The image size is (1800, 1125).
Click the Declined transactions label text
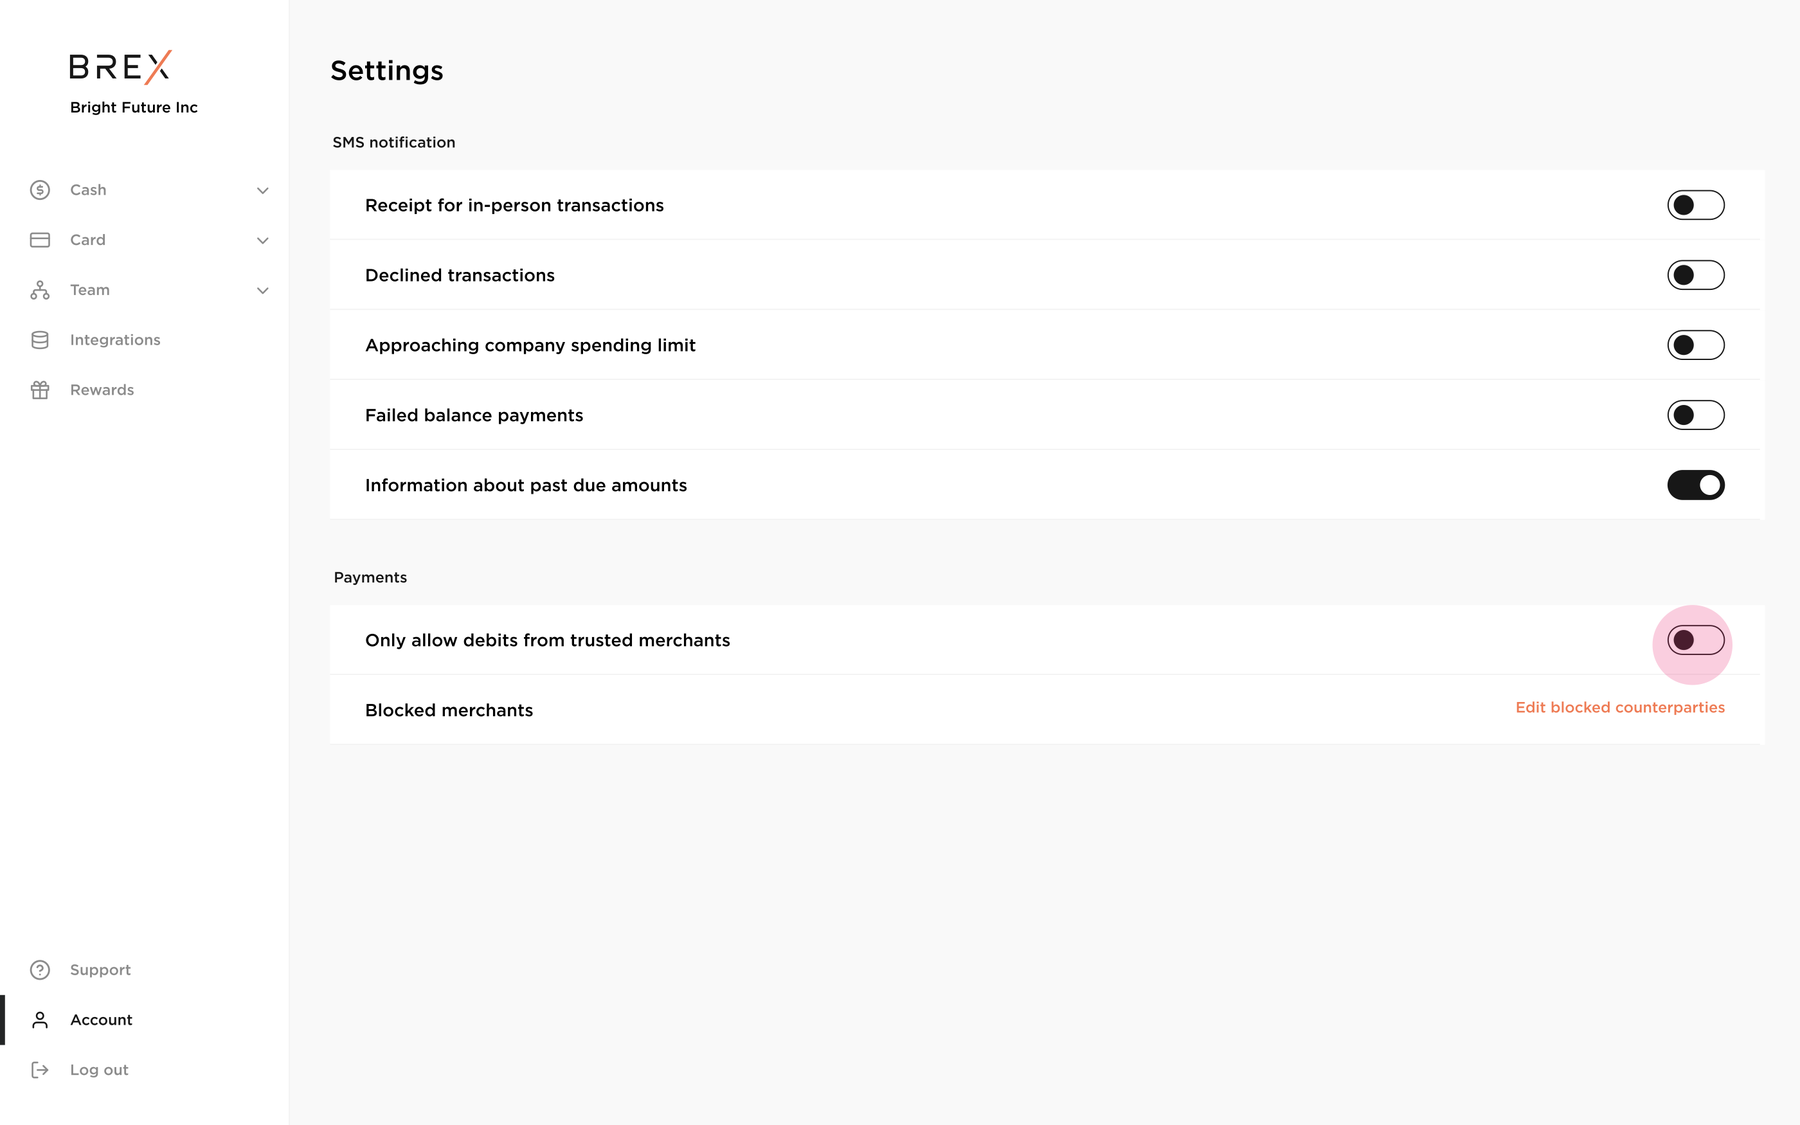click(460, 275)
